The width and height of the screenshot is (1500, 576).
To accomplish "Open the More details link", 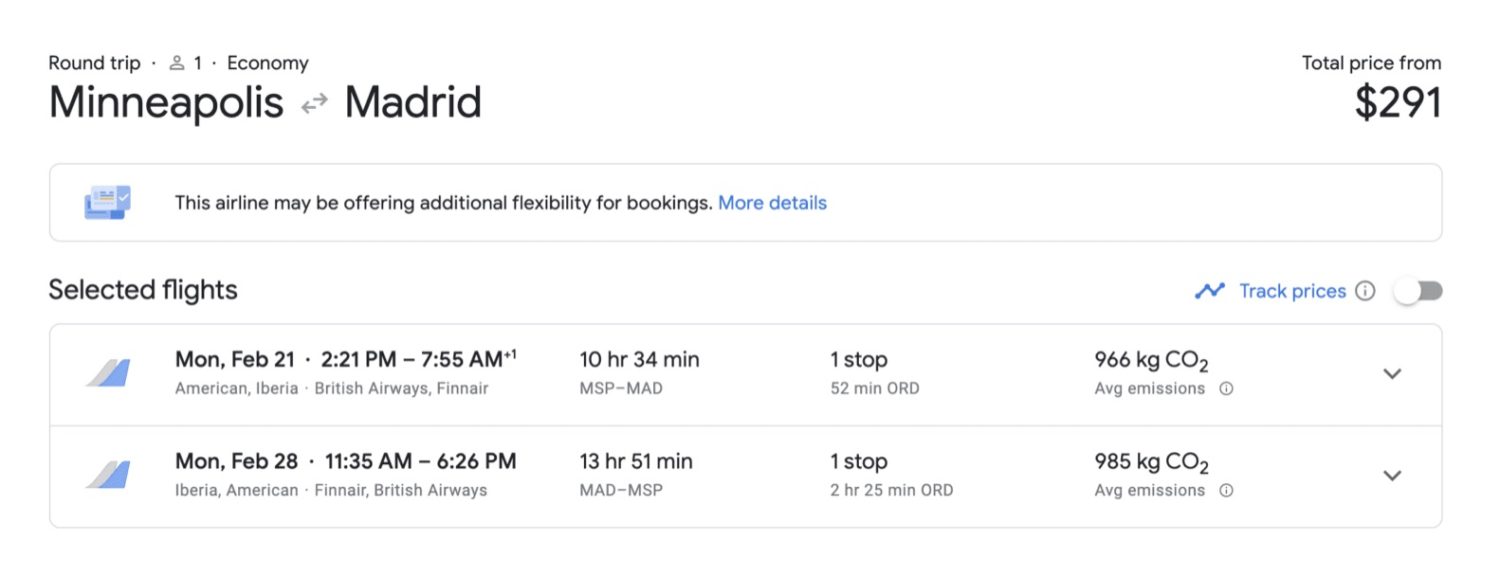I will click(x=772, y=202).
